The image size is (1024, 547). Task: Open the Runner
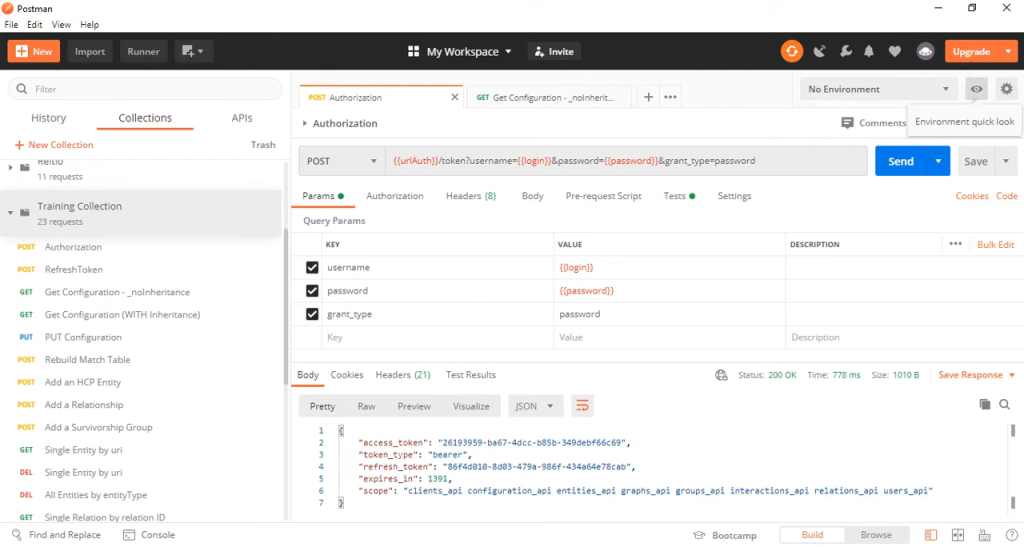click(x=143, y=52)
